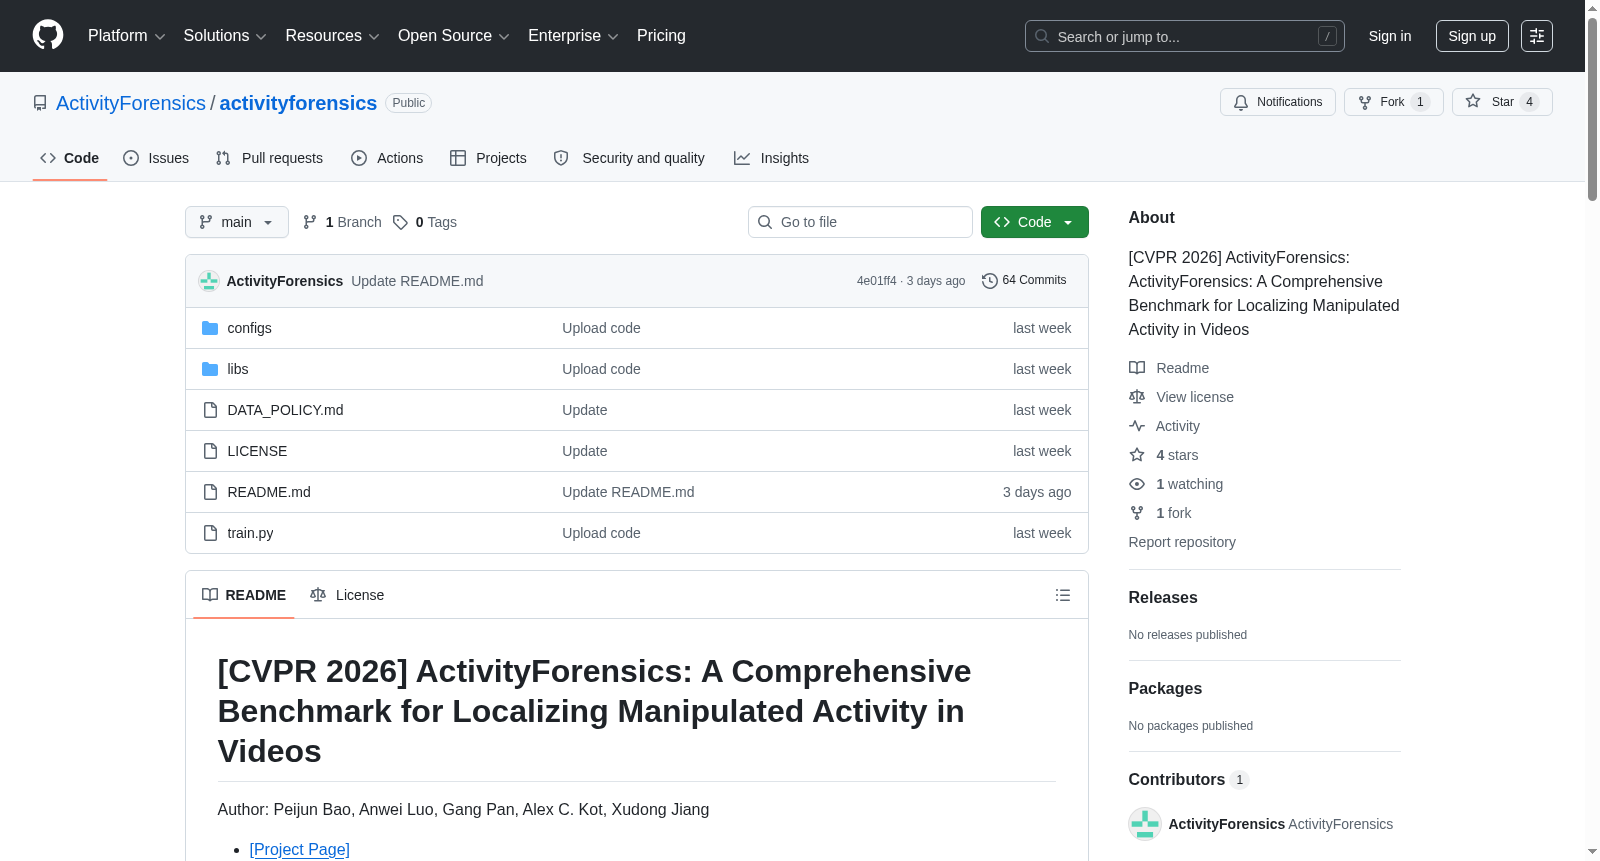Open the appearance settings icon button
The image size is (1600, 861).
pos(1537,36)
